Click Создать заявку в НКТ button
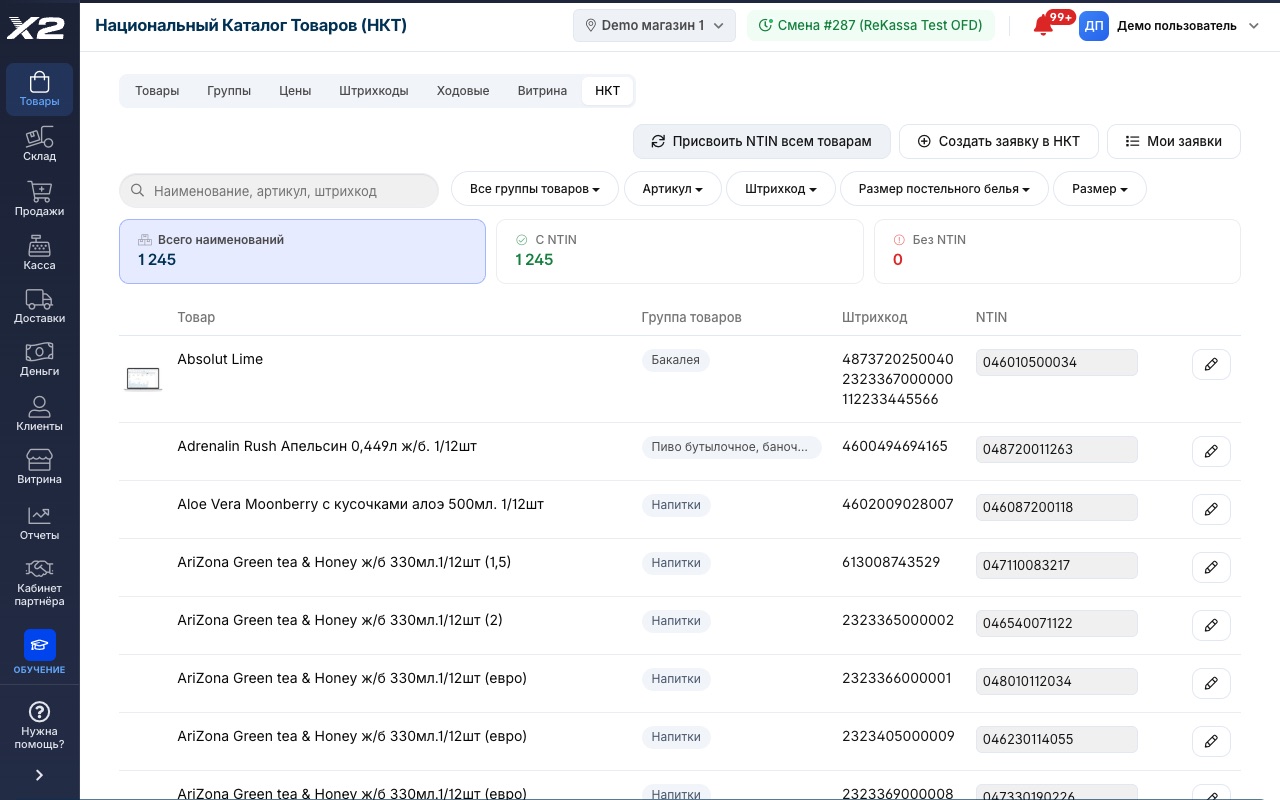The height and width of the screenshot is (800, 1280). tap(999, 142)
